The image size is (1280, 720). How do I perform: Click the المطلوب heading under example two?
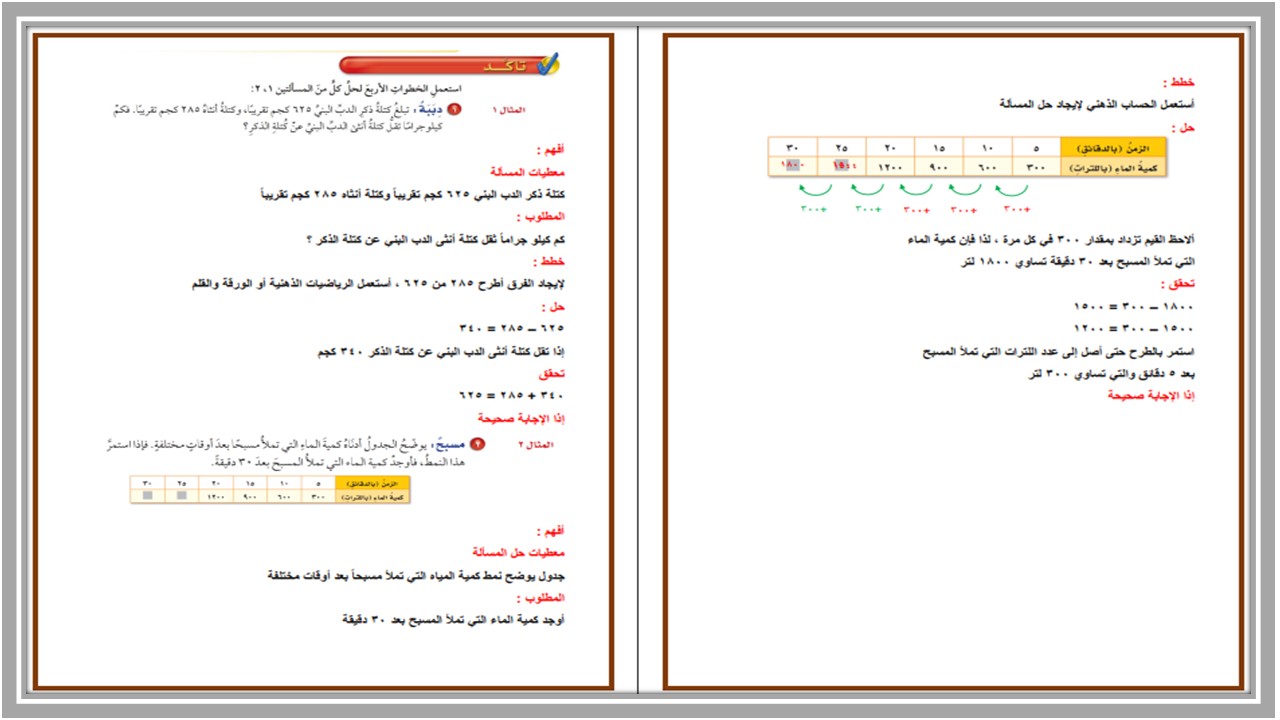click(x=540, y=598)
